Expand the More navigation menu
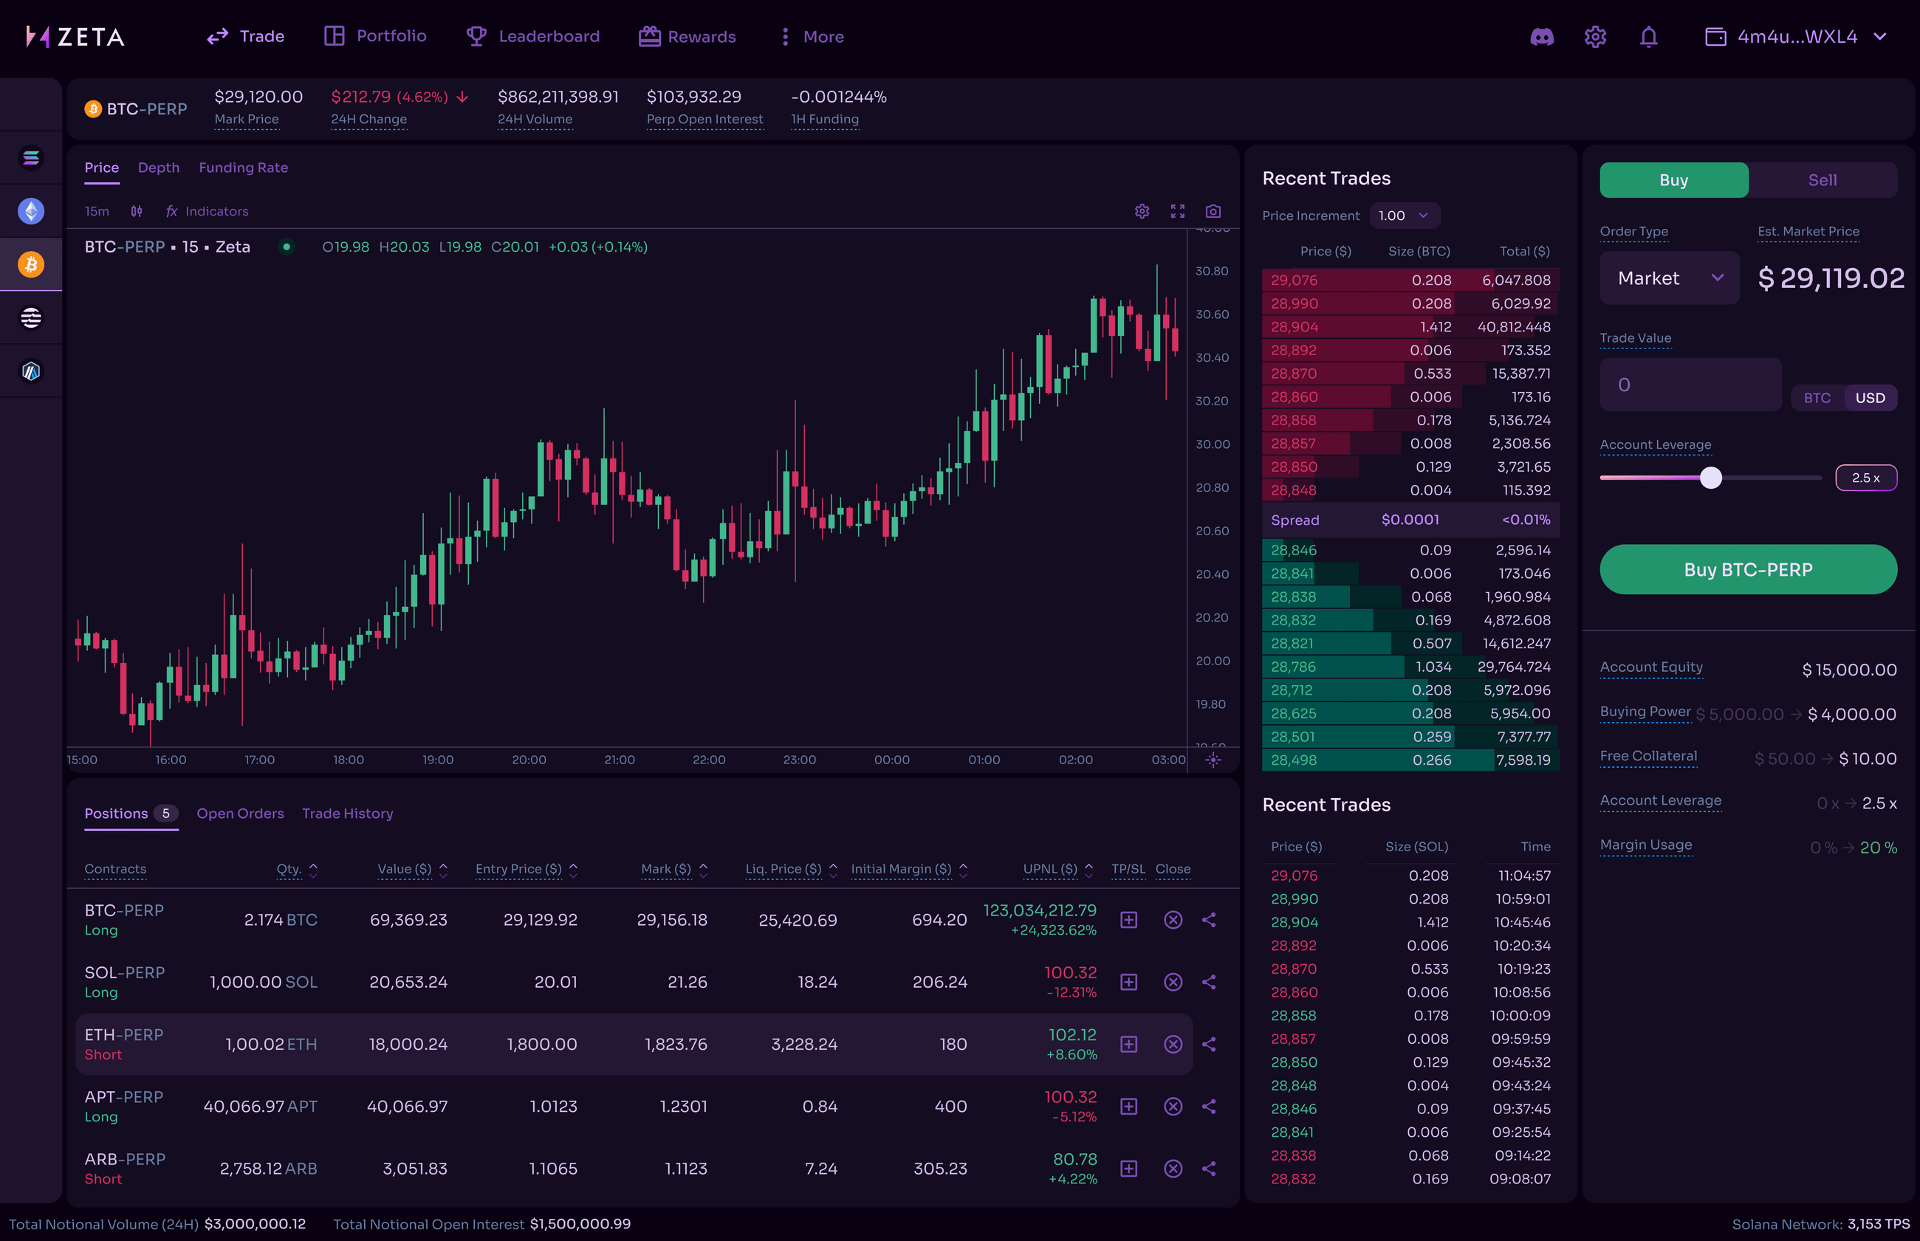Screen dimensions: 1920x1241 pos(814,36)
